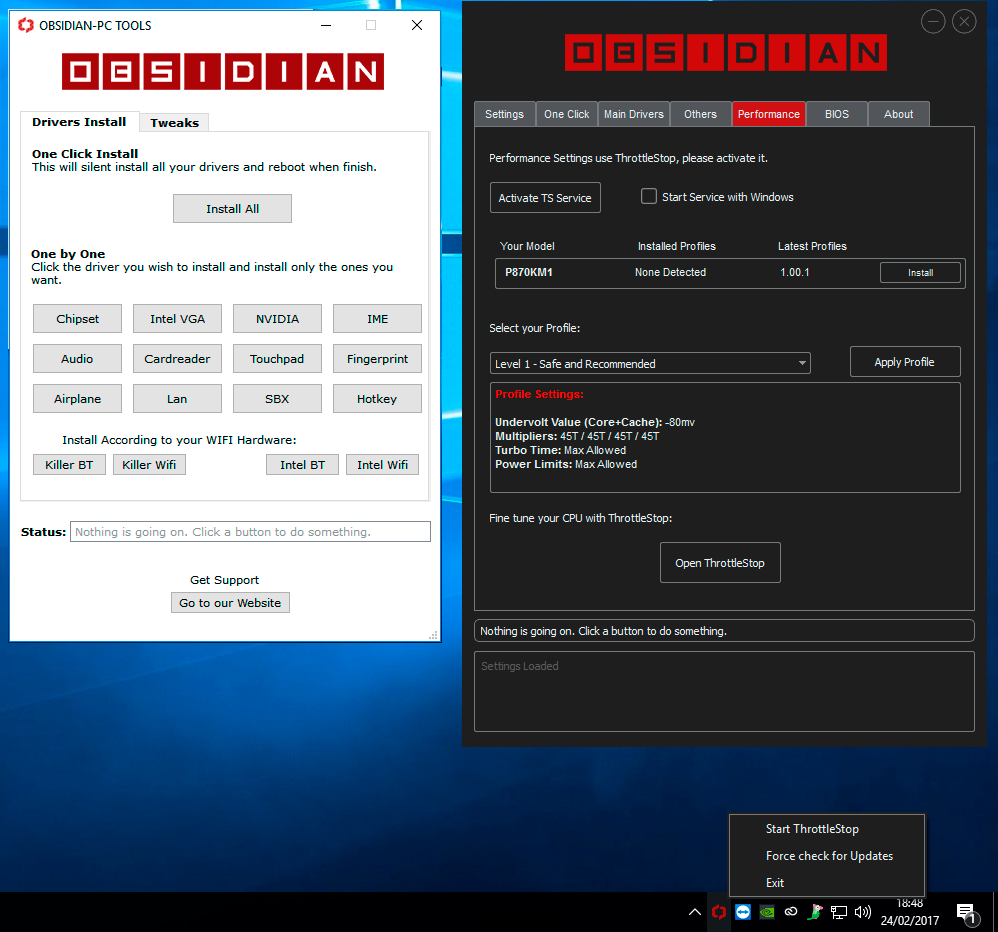Click the Obsidian logo icon in title bar

[x=25, y=25]
